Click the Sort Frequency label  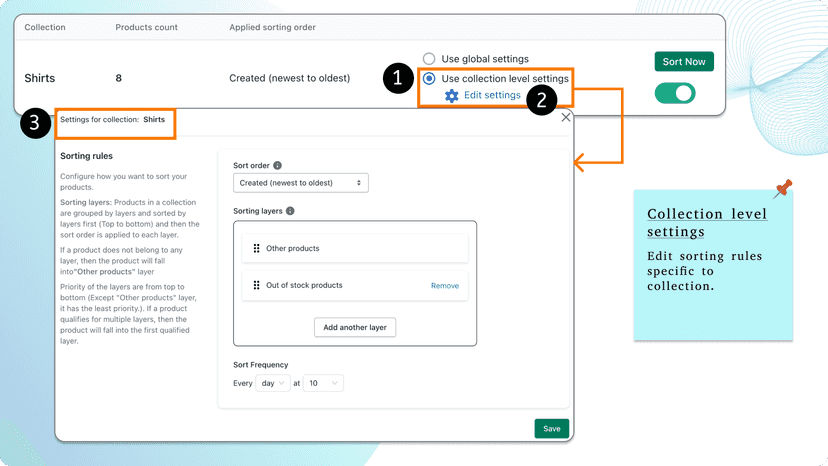[x=260, y=365]
